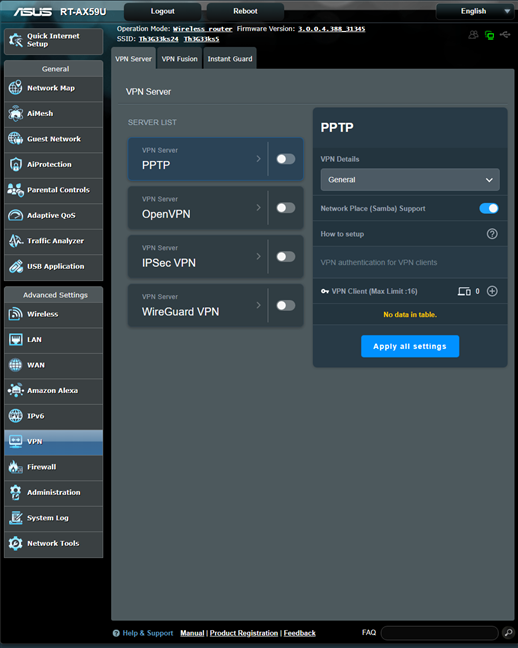Screen dimensions: 518x648
Task: Open the VPN Details General dropdown
Action: [x=410, y=180]
